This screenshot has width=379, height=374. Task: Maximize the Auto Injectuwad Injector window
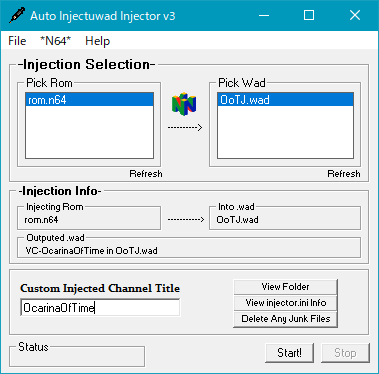pos(309,15)
